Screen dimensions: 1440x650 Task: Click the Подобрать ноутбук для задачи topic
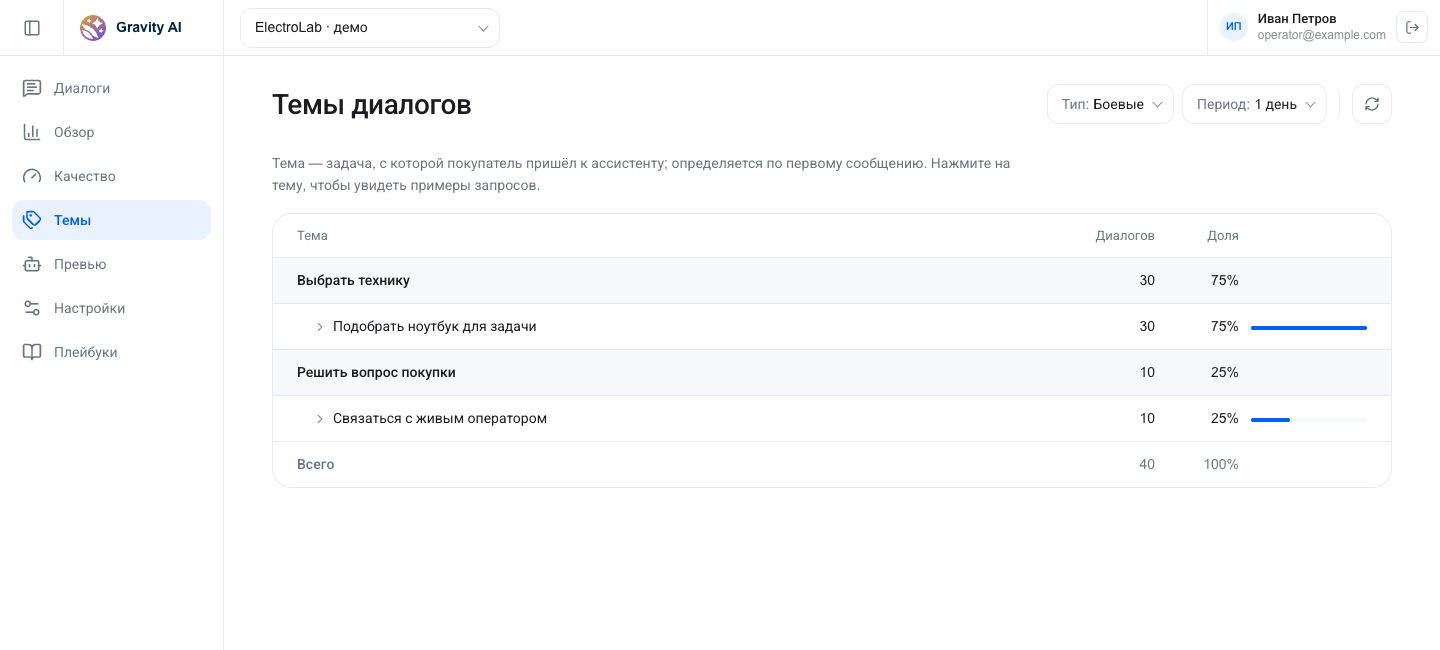click(435, 327)
